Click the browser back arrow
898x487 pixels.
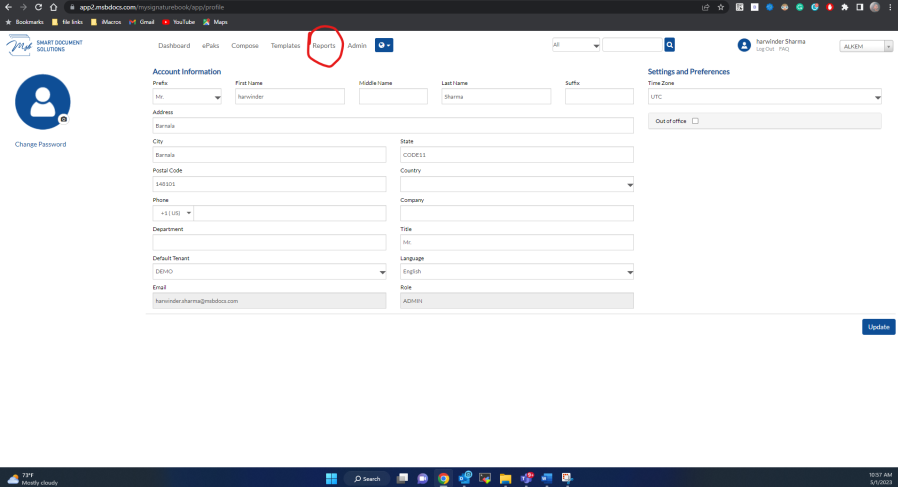(8, 7)
